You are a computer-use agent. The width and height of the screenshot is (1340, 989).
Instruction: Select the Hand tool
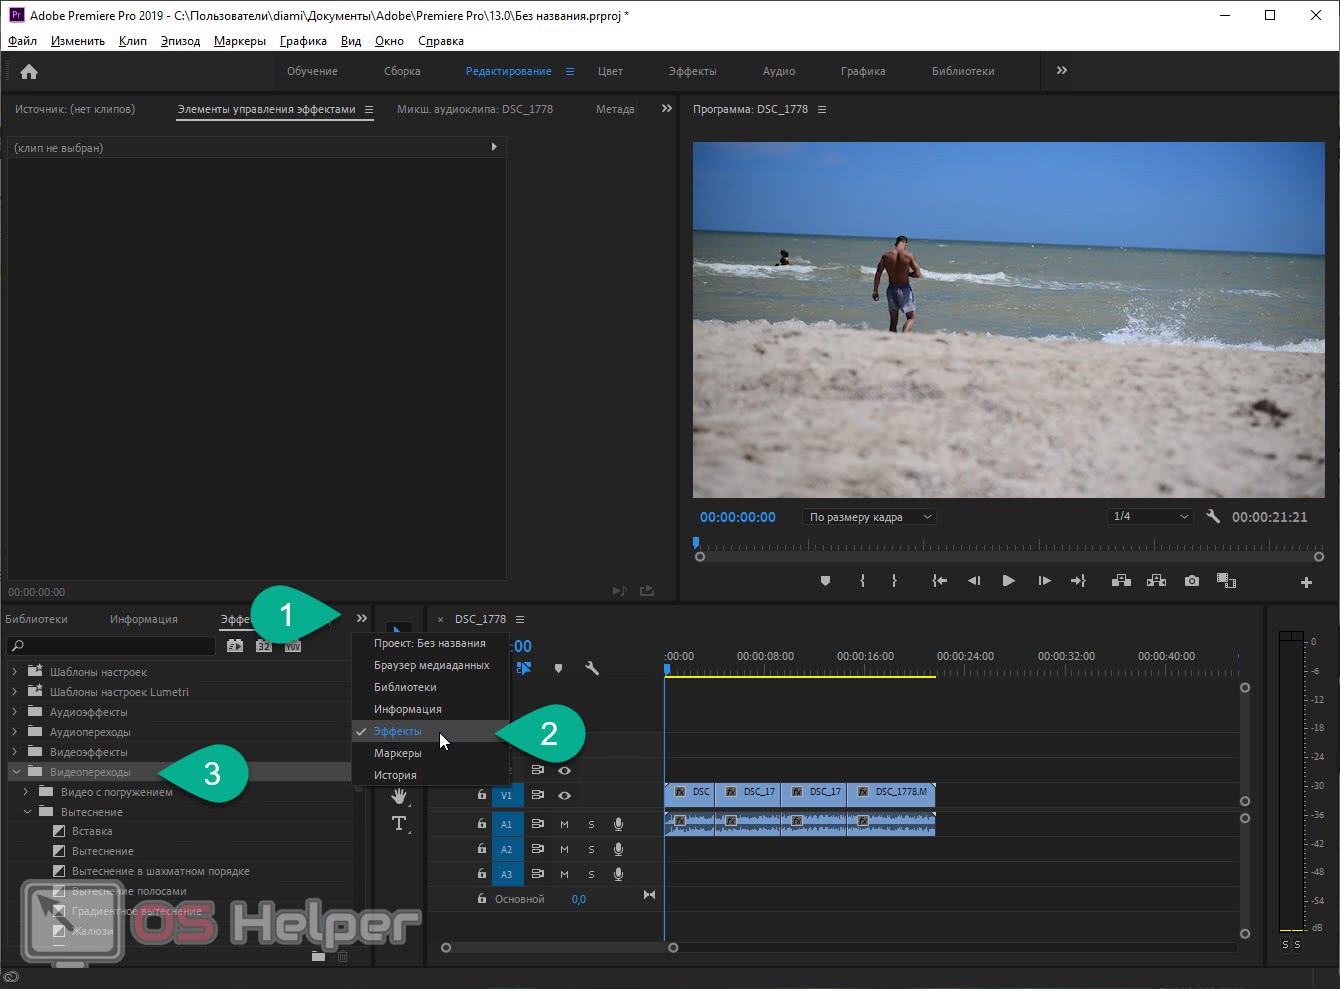399,796
